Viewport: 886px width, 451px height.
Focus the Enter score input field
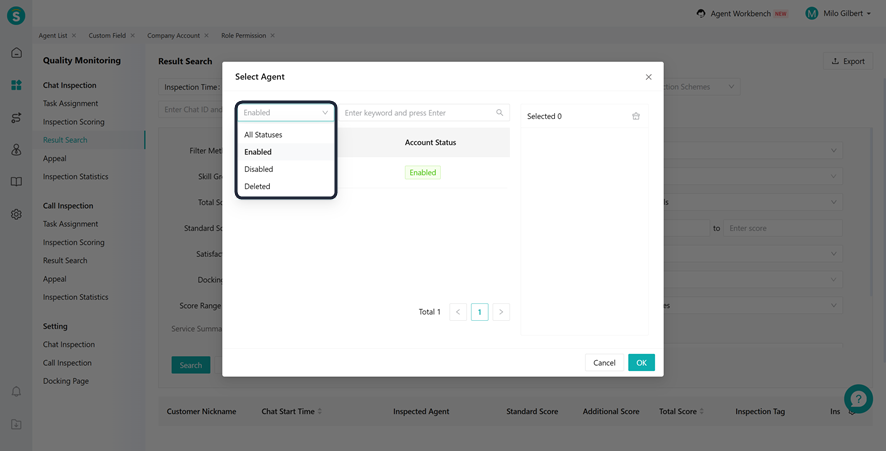click(x=783, y=228)
